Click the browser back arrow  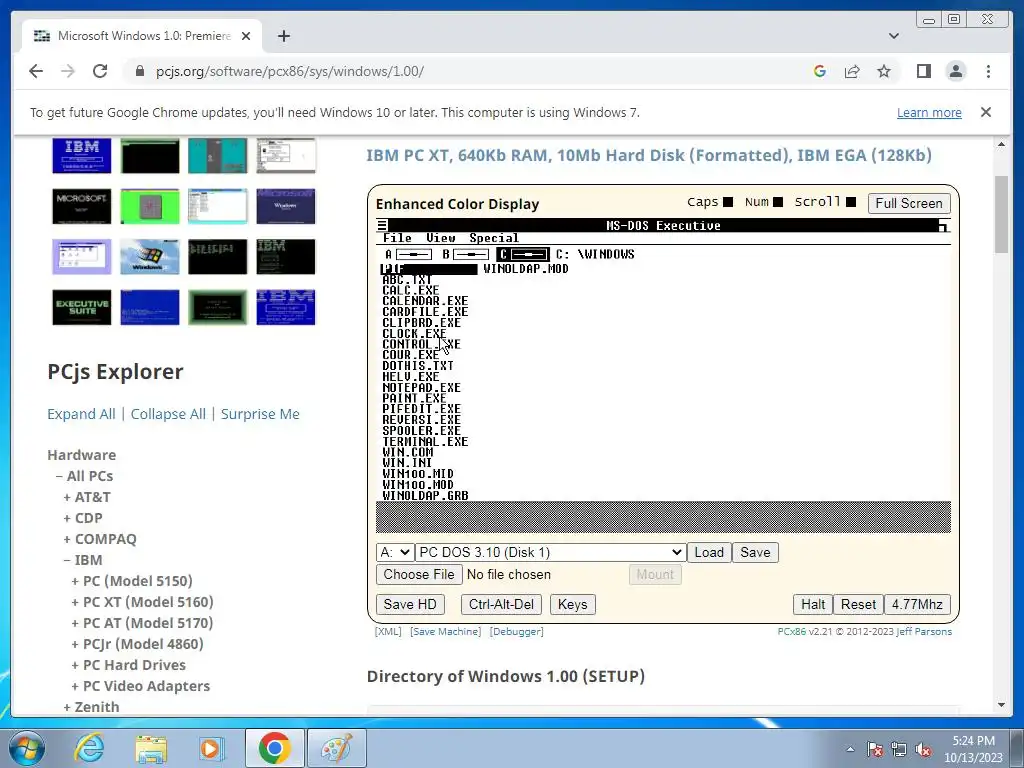(x=36, y=71)
